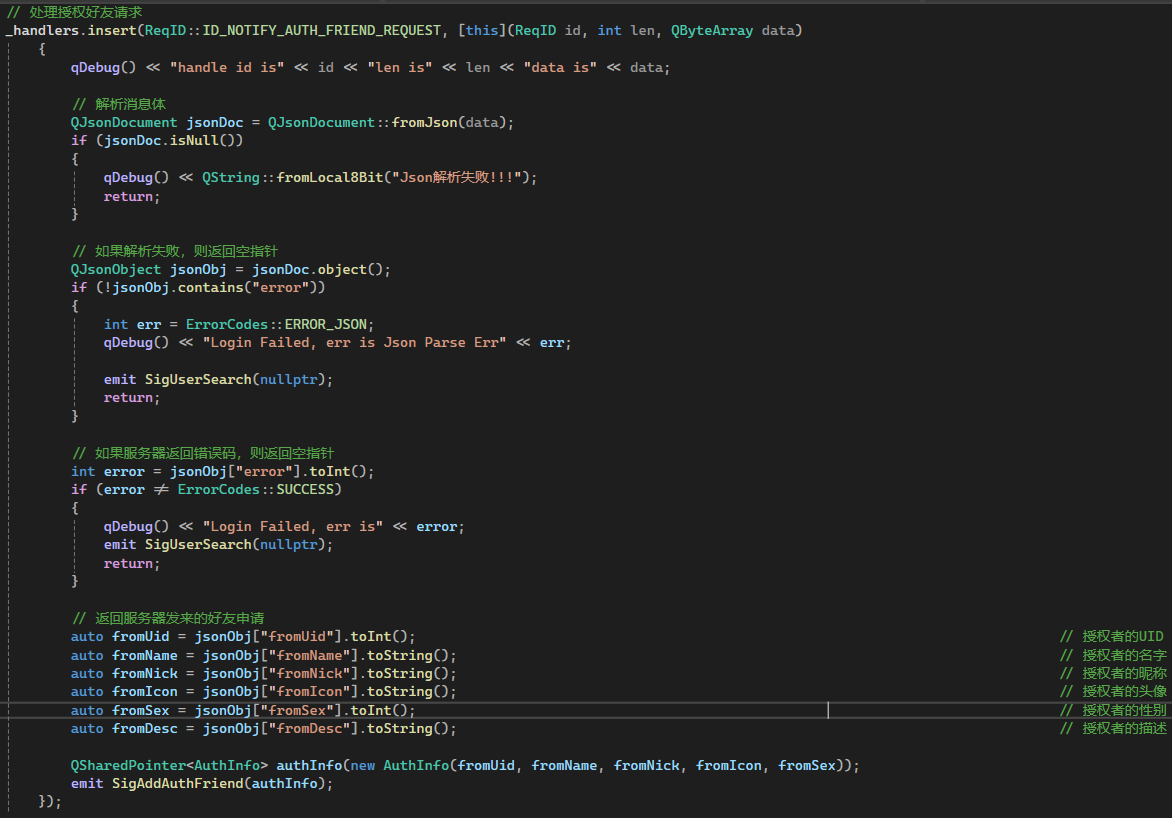Click the QJsonObject type name
This screenshot has width=1172, height=818.
click(116, 269)
